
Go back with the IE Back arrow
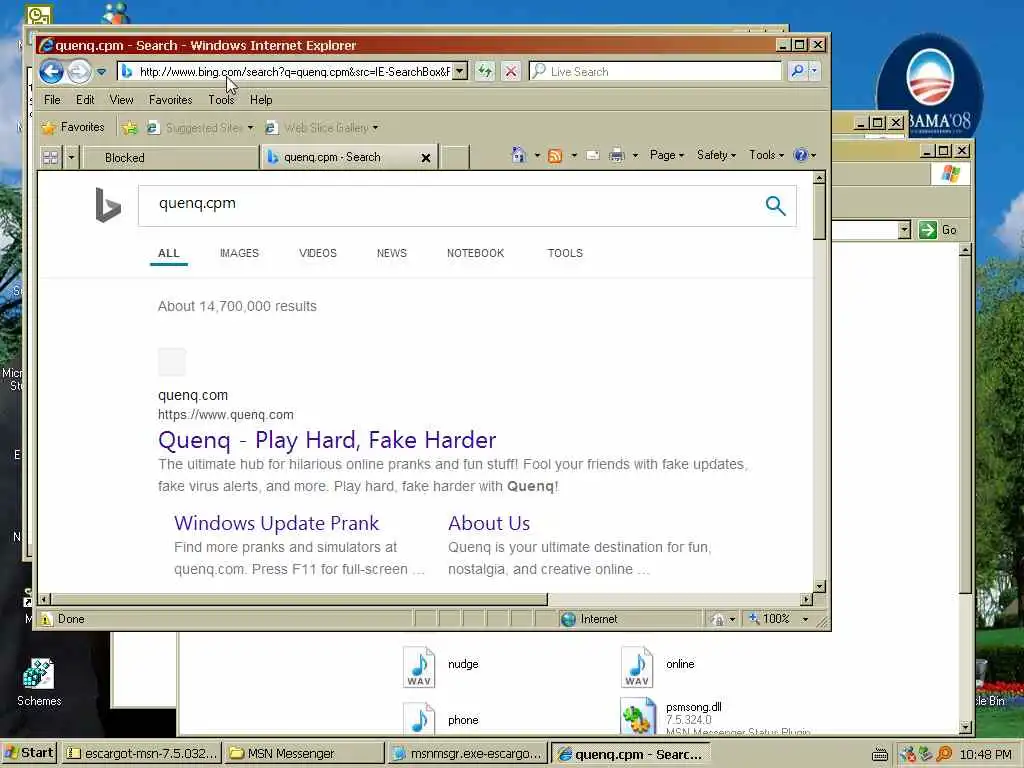[51, 71]
